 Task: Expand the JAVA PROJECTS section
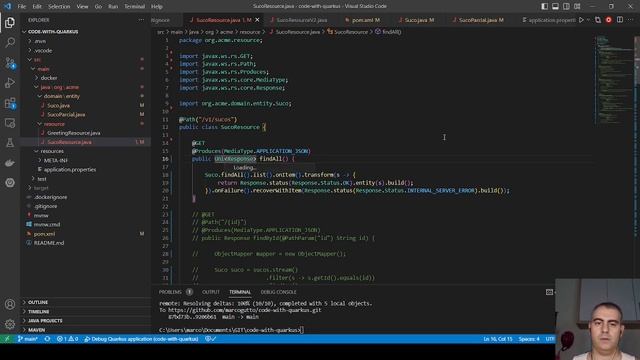click(x=86, y=320)
